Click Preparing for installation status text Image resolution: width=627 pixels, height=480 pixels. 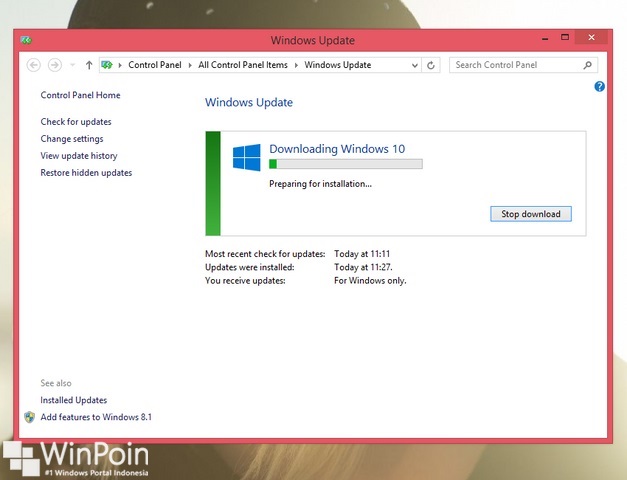(x=320, y=184)
